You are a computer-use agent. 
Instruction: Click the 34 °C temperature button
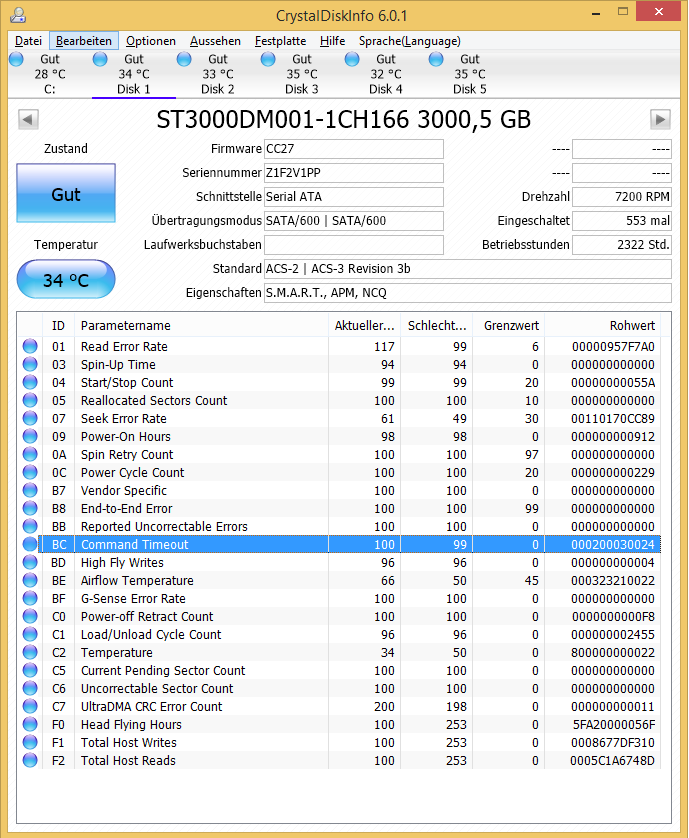click(x=66, y=280)
